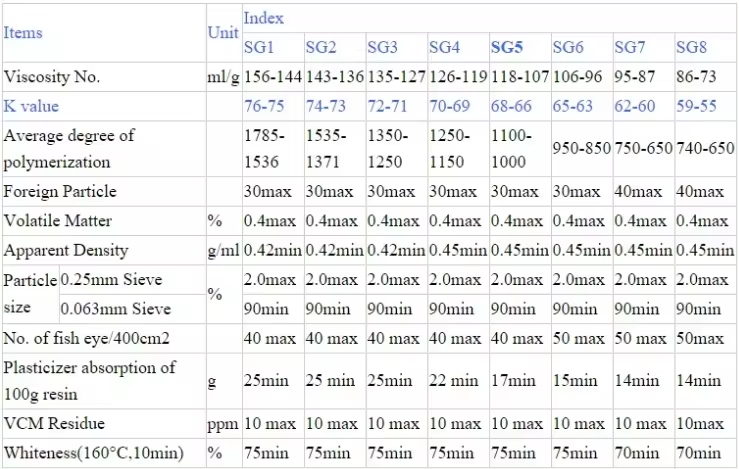This screenshot has height=469, width=739.
Task: Click the SG3 grade header
Action: (x=382, y=47)
